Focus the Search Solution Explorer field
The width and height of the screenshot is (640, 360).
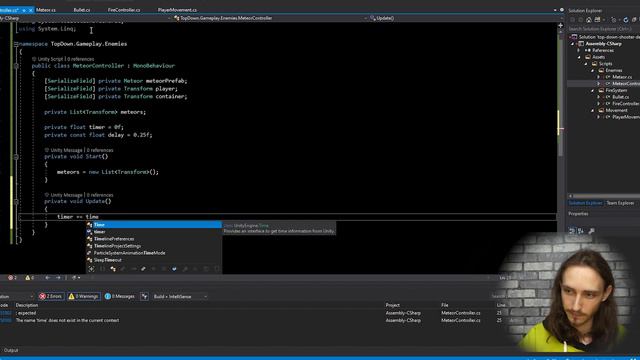(x=603, y=29)
